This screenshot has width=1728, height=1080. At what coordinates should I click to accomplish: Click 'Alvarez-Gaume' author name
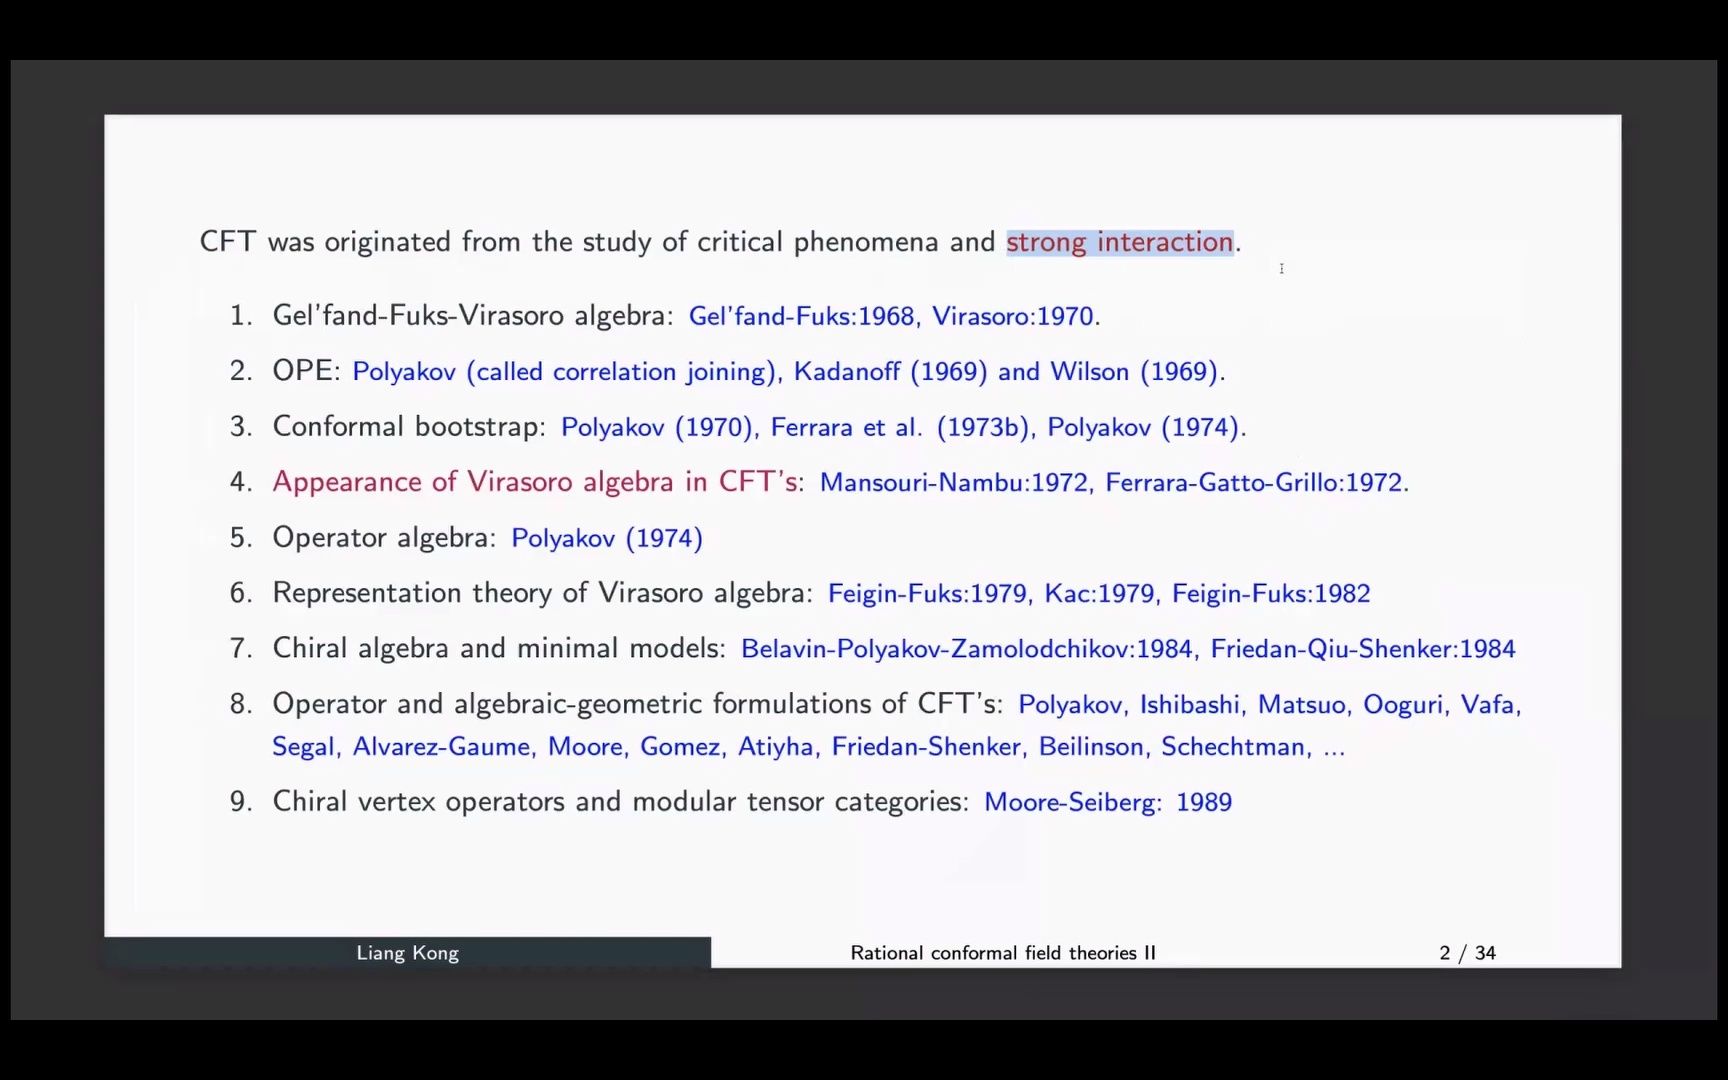tap(441, 747)
